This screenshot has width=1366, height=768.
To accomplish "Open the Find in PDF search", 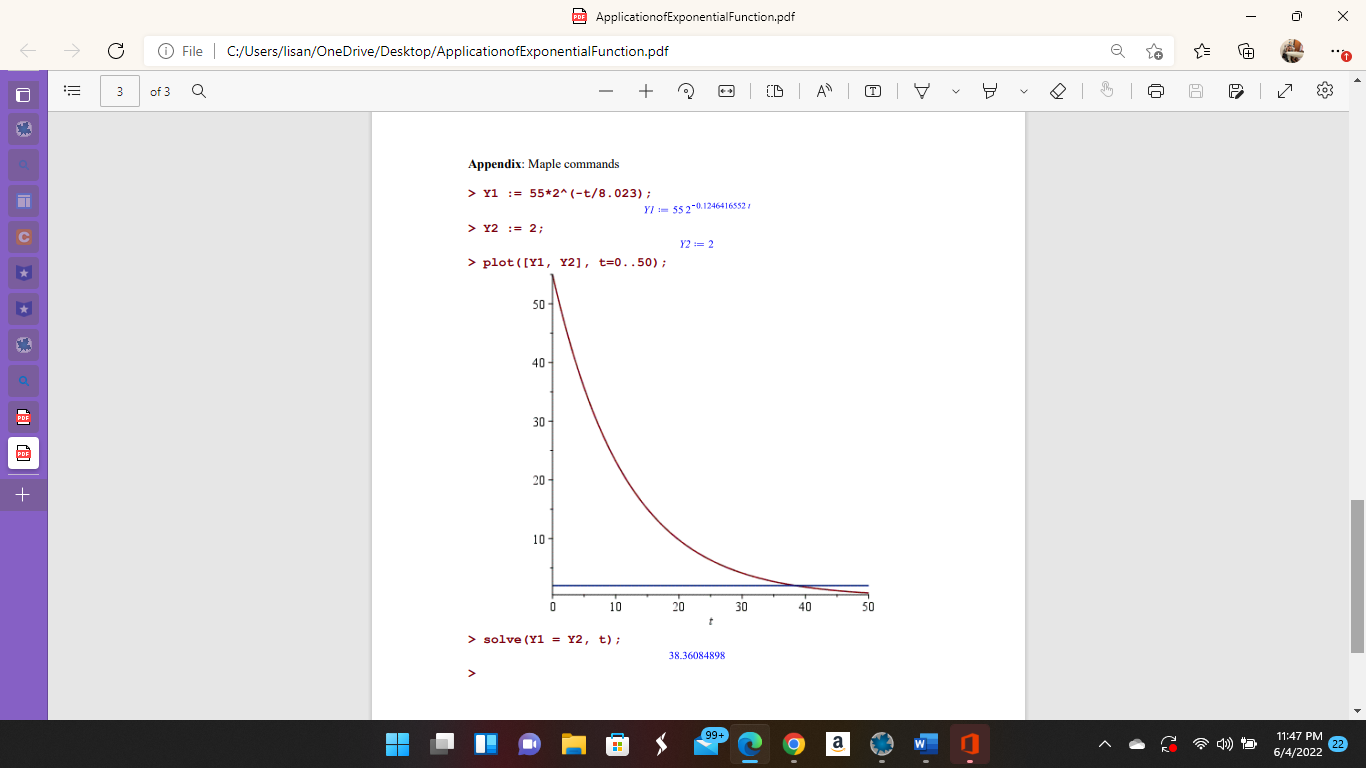I will click(199, 91).
